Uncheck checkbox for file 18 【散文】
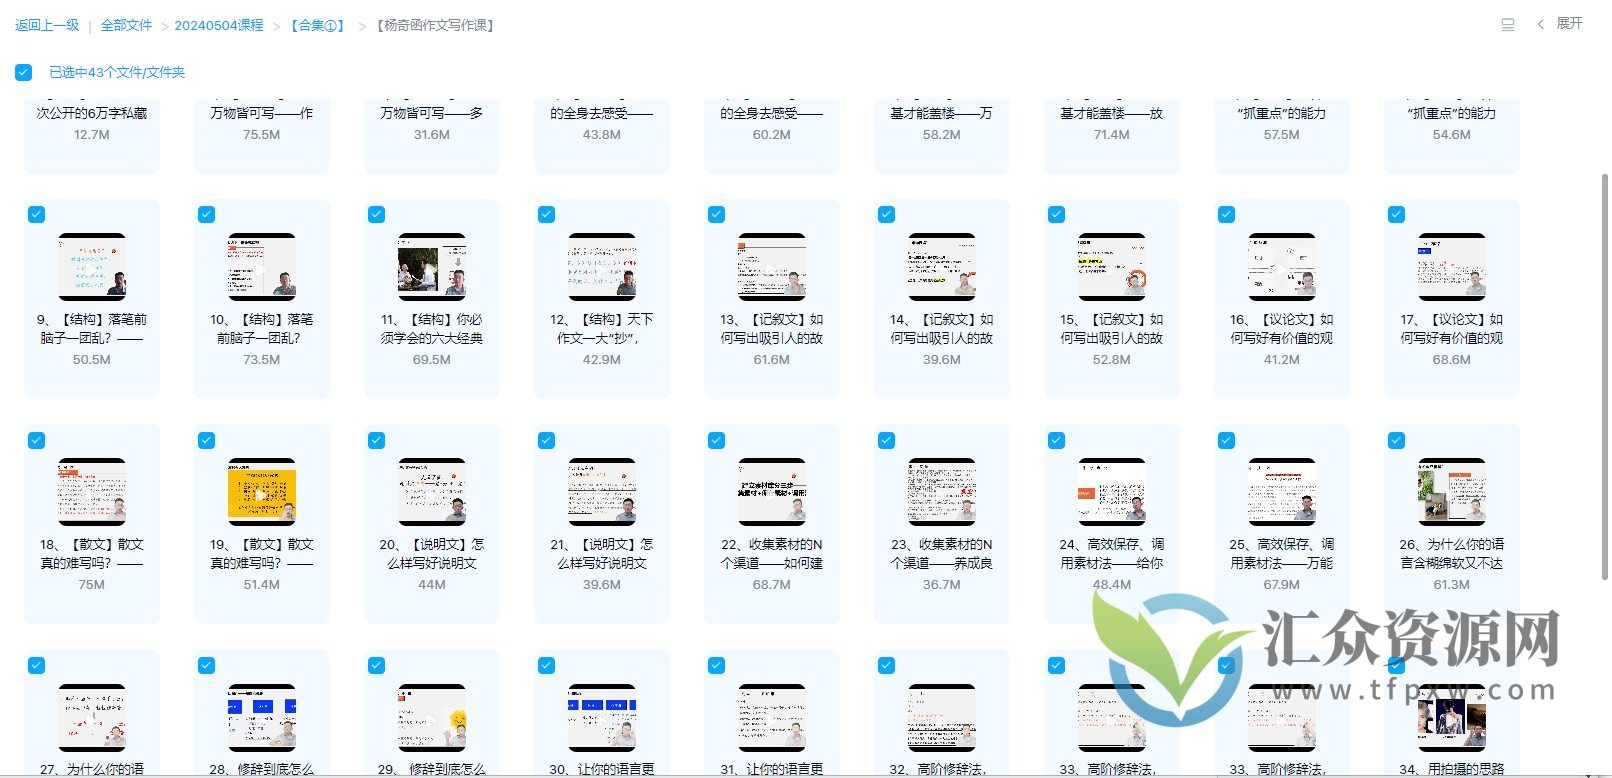The width and height of the screenshot is (1612, 778). (x=36, y=440)
